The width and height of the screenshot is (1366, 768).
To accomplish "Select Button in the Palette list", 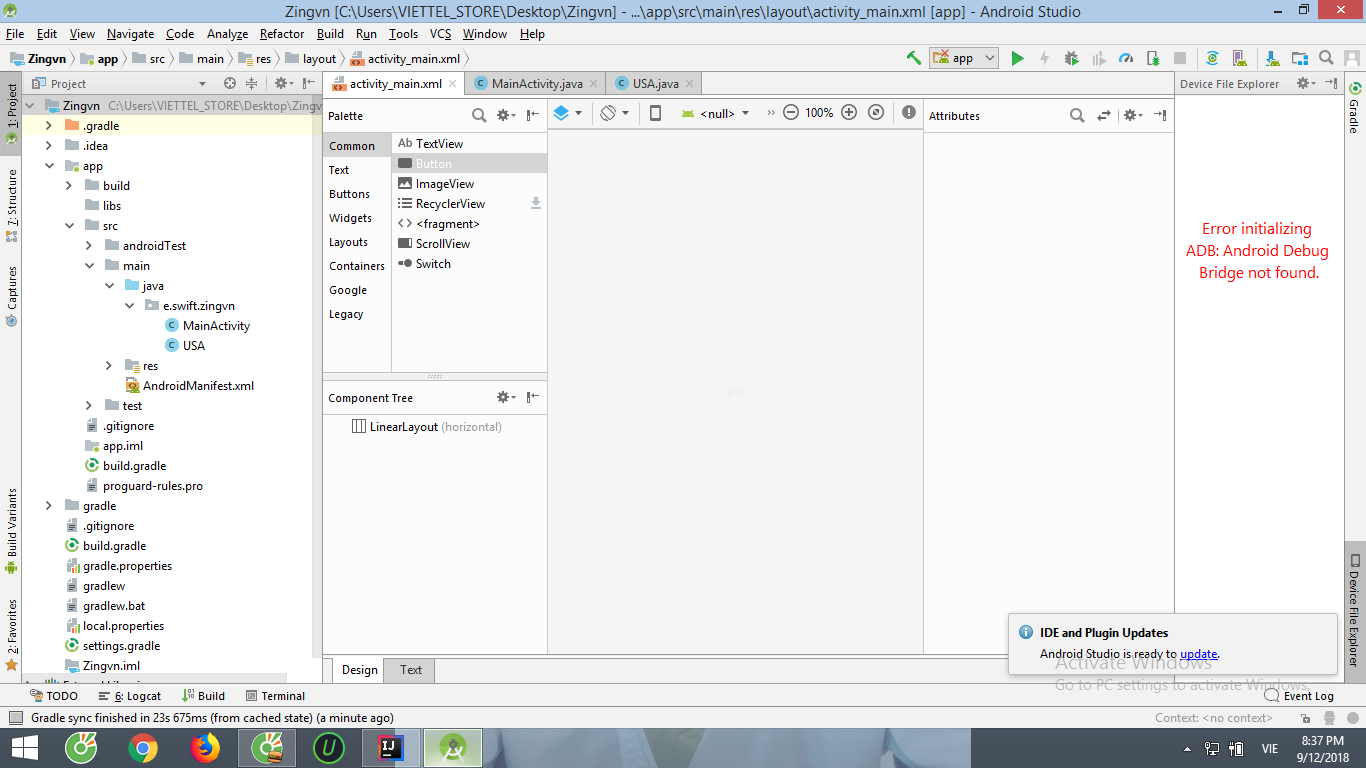I will 434,164.
